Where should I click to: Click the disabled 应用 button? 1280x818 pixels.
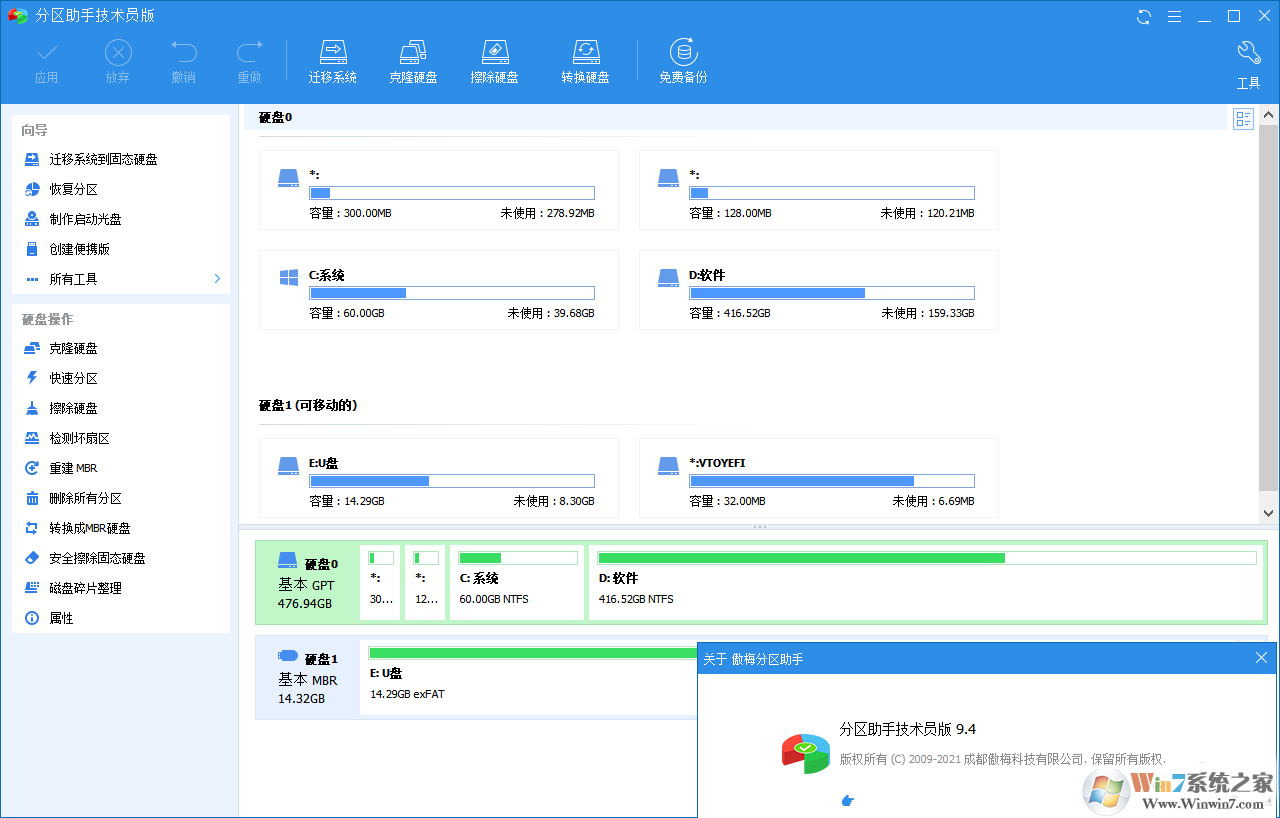tap(46, 60)
